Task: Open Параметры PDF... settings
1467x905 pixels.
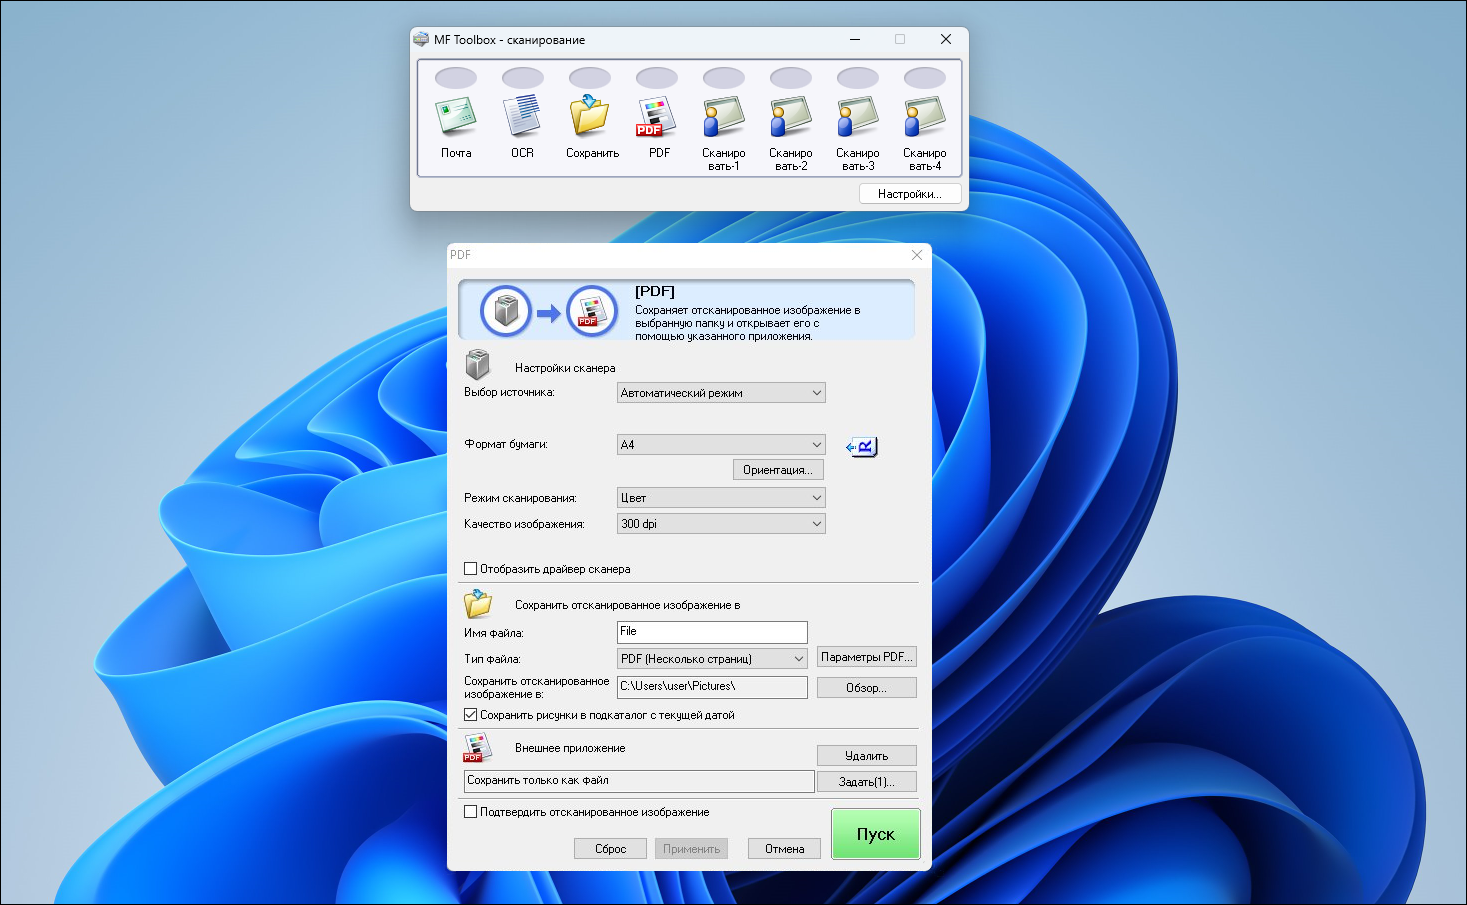Action: 866,657
